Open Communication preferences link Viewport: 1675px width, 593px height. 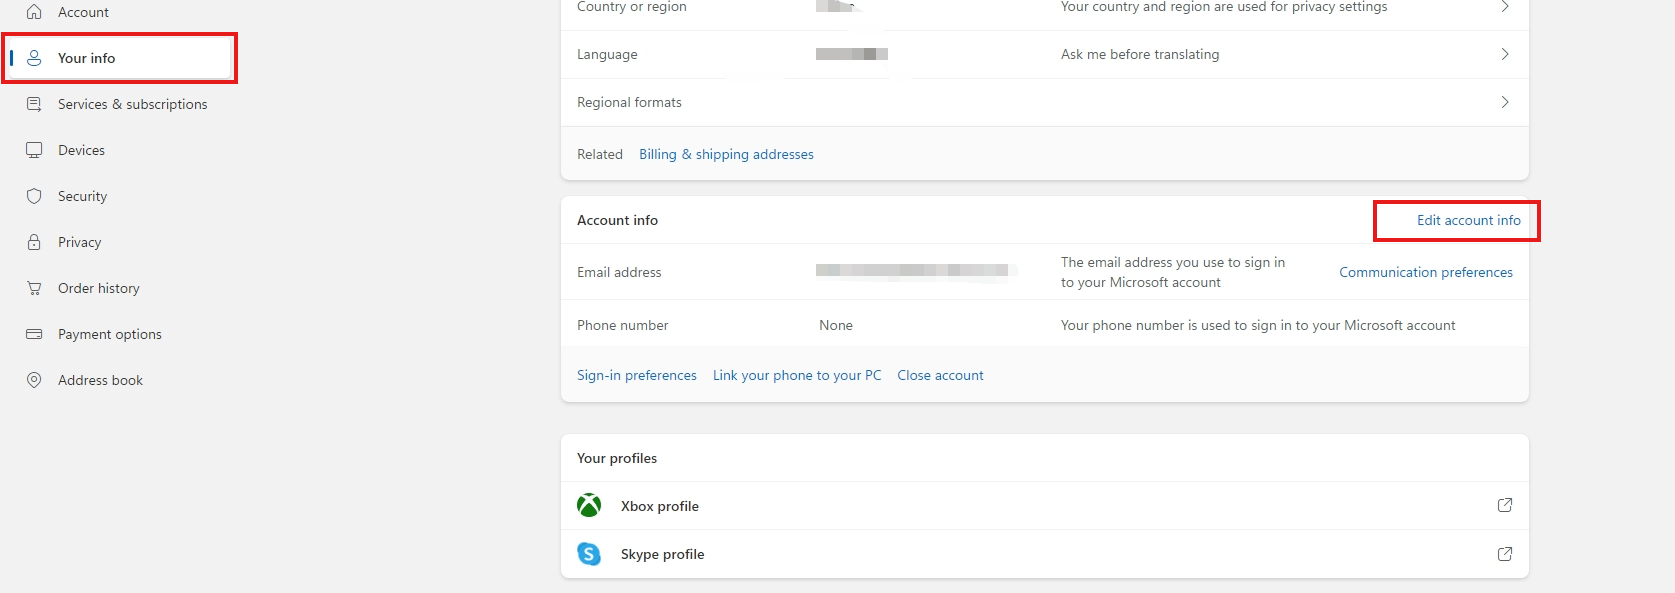coord(1425,272)
